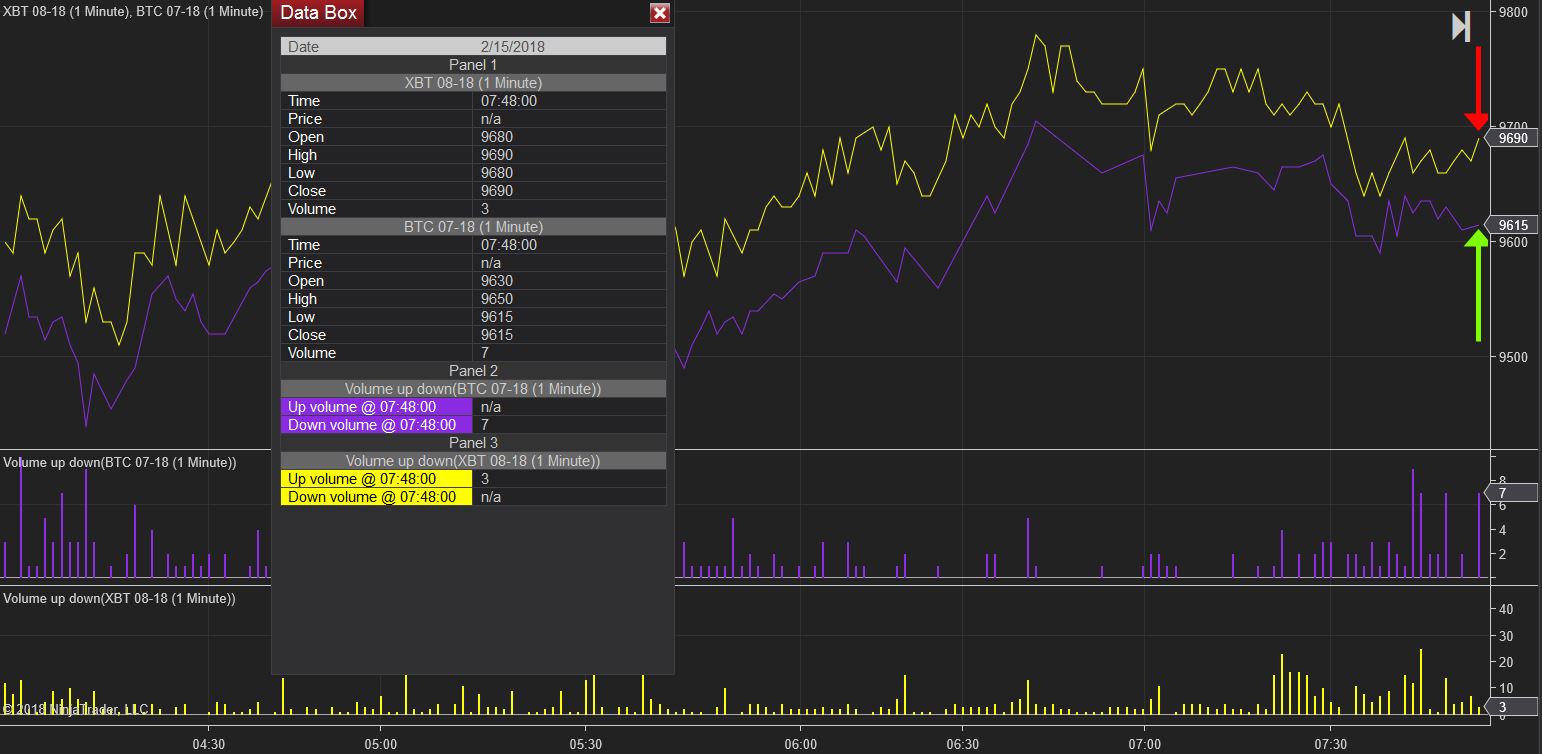This screenshot has height=754, width=1542.
Task: Click the 9615 price marker on the axis
Action: pyautogui.click(x=1513, y=225)
